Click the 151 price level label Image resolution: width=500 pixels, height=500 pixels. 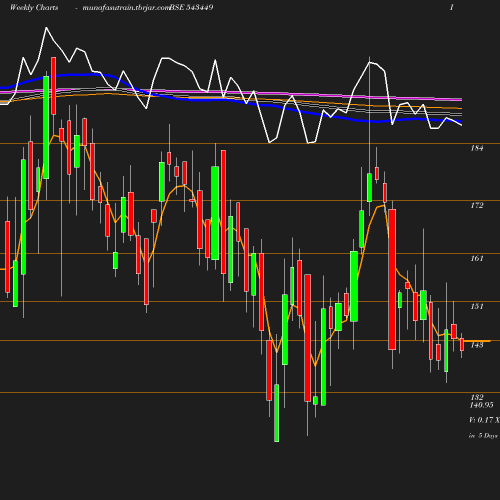[477, 306]
